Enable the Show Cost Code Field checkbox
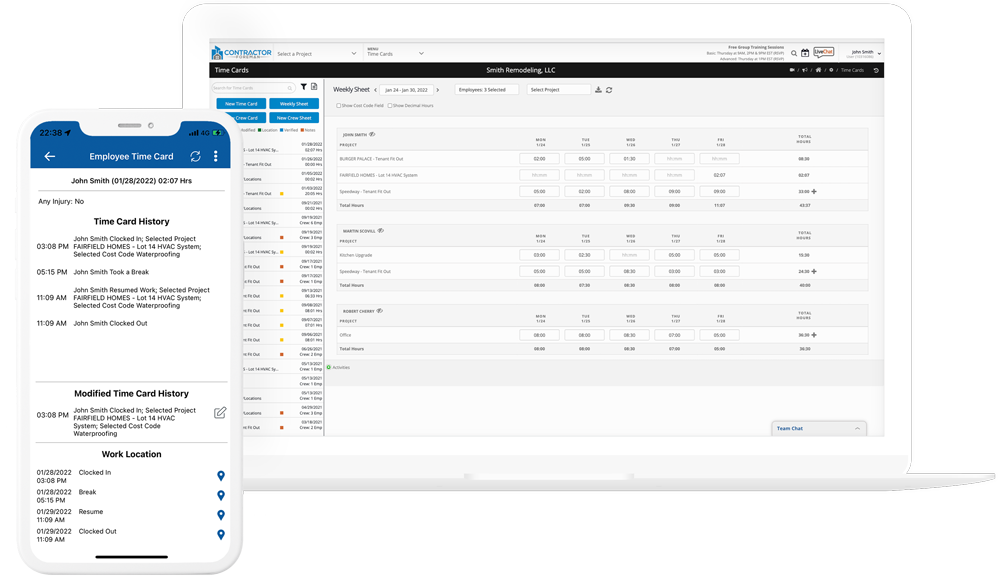Viewport: 1000px width, 580px height. coord(339,106)
